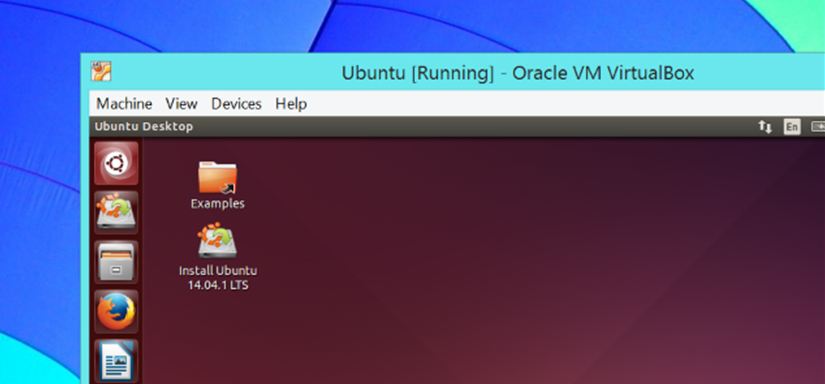
Task: Open the Help menu
Action: coord(291,104)
